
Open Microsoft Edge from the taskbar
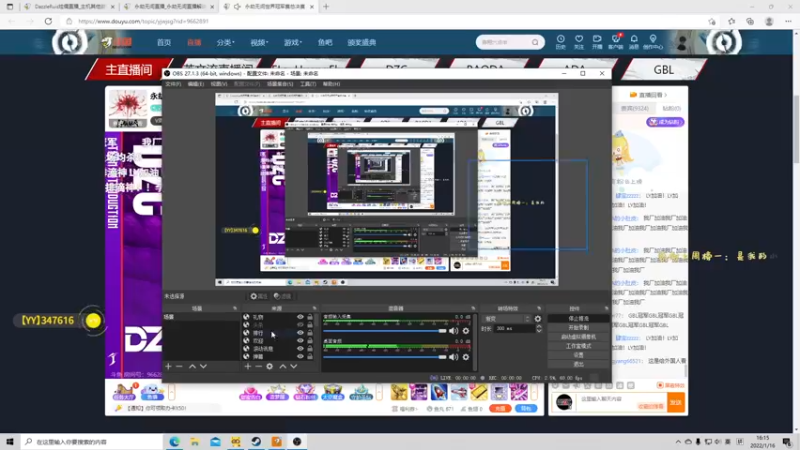[x=174, y=442]
